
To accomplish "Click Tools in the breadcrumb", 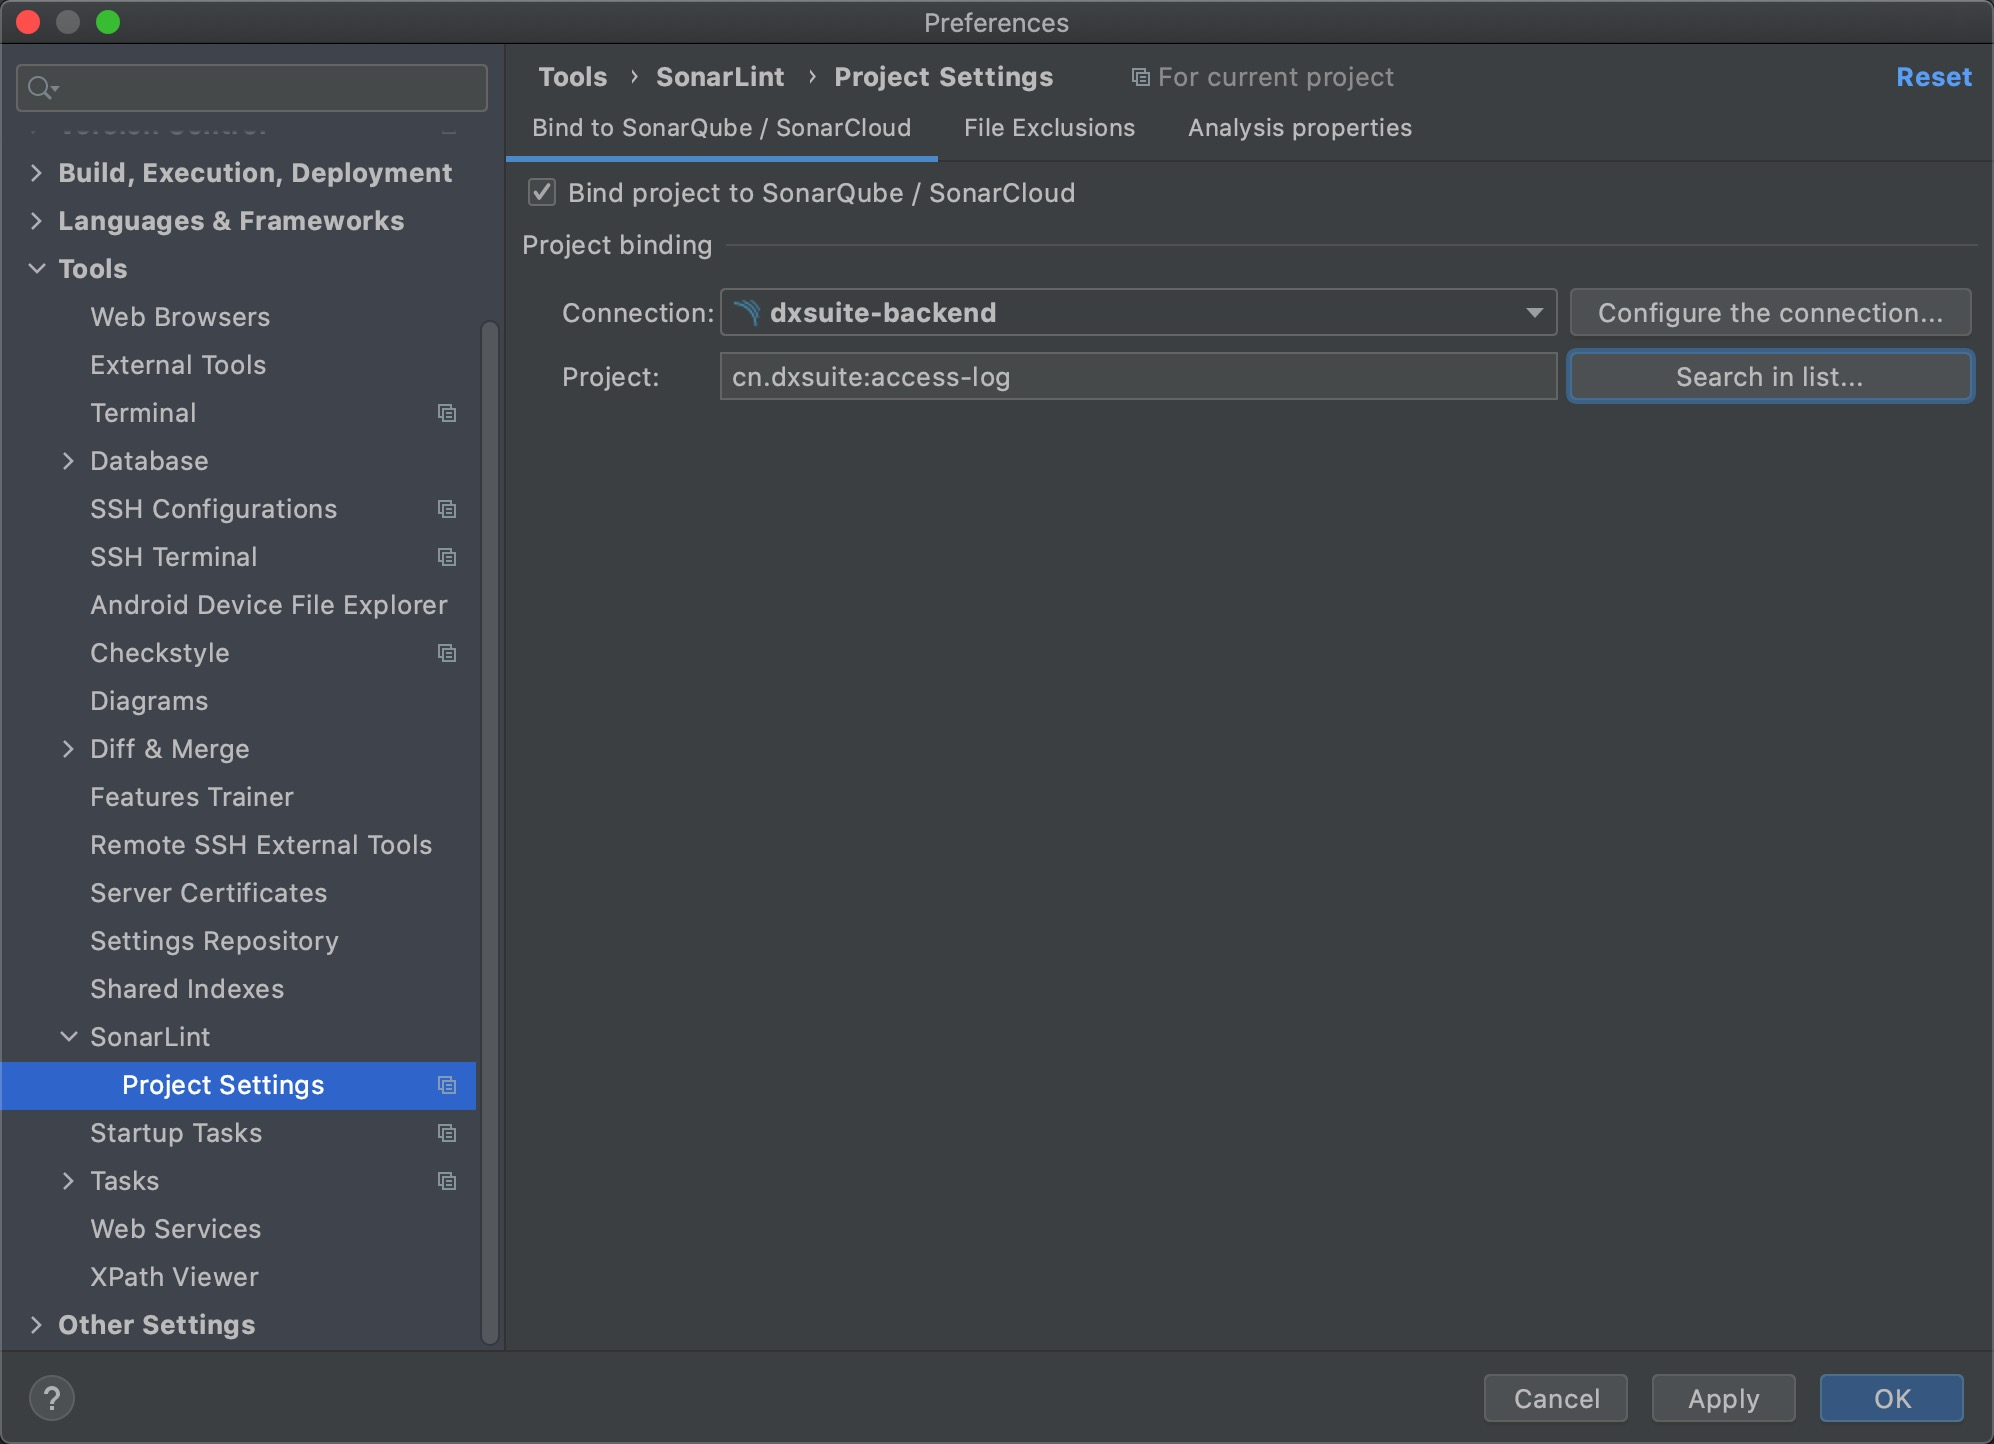I will pos(573,77).
